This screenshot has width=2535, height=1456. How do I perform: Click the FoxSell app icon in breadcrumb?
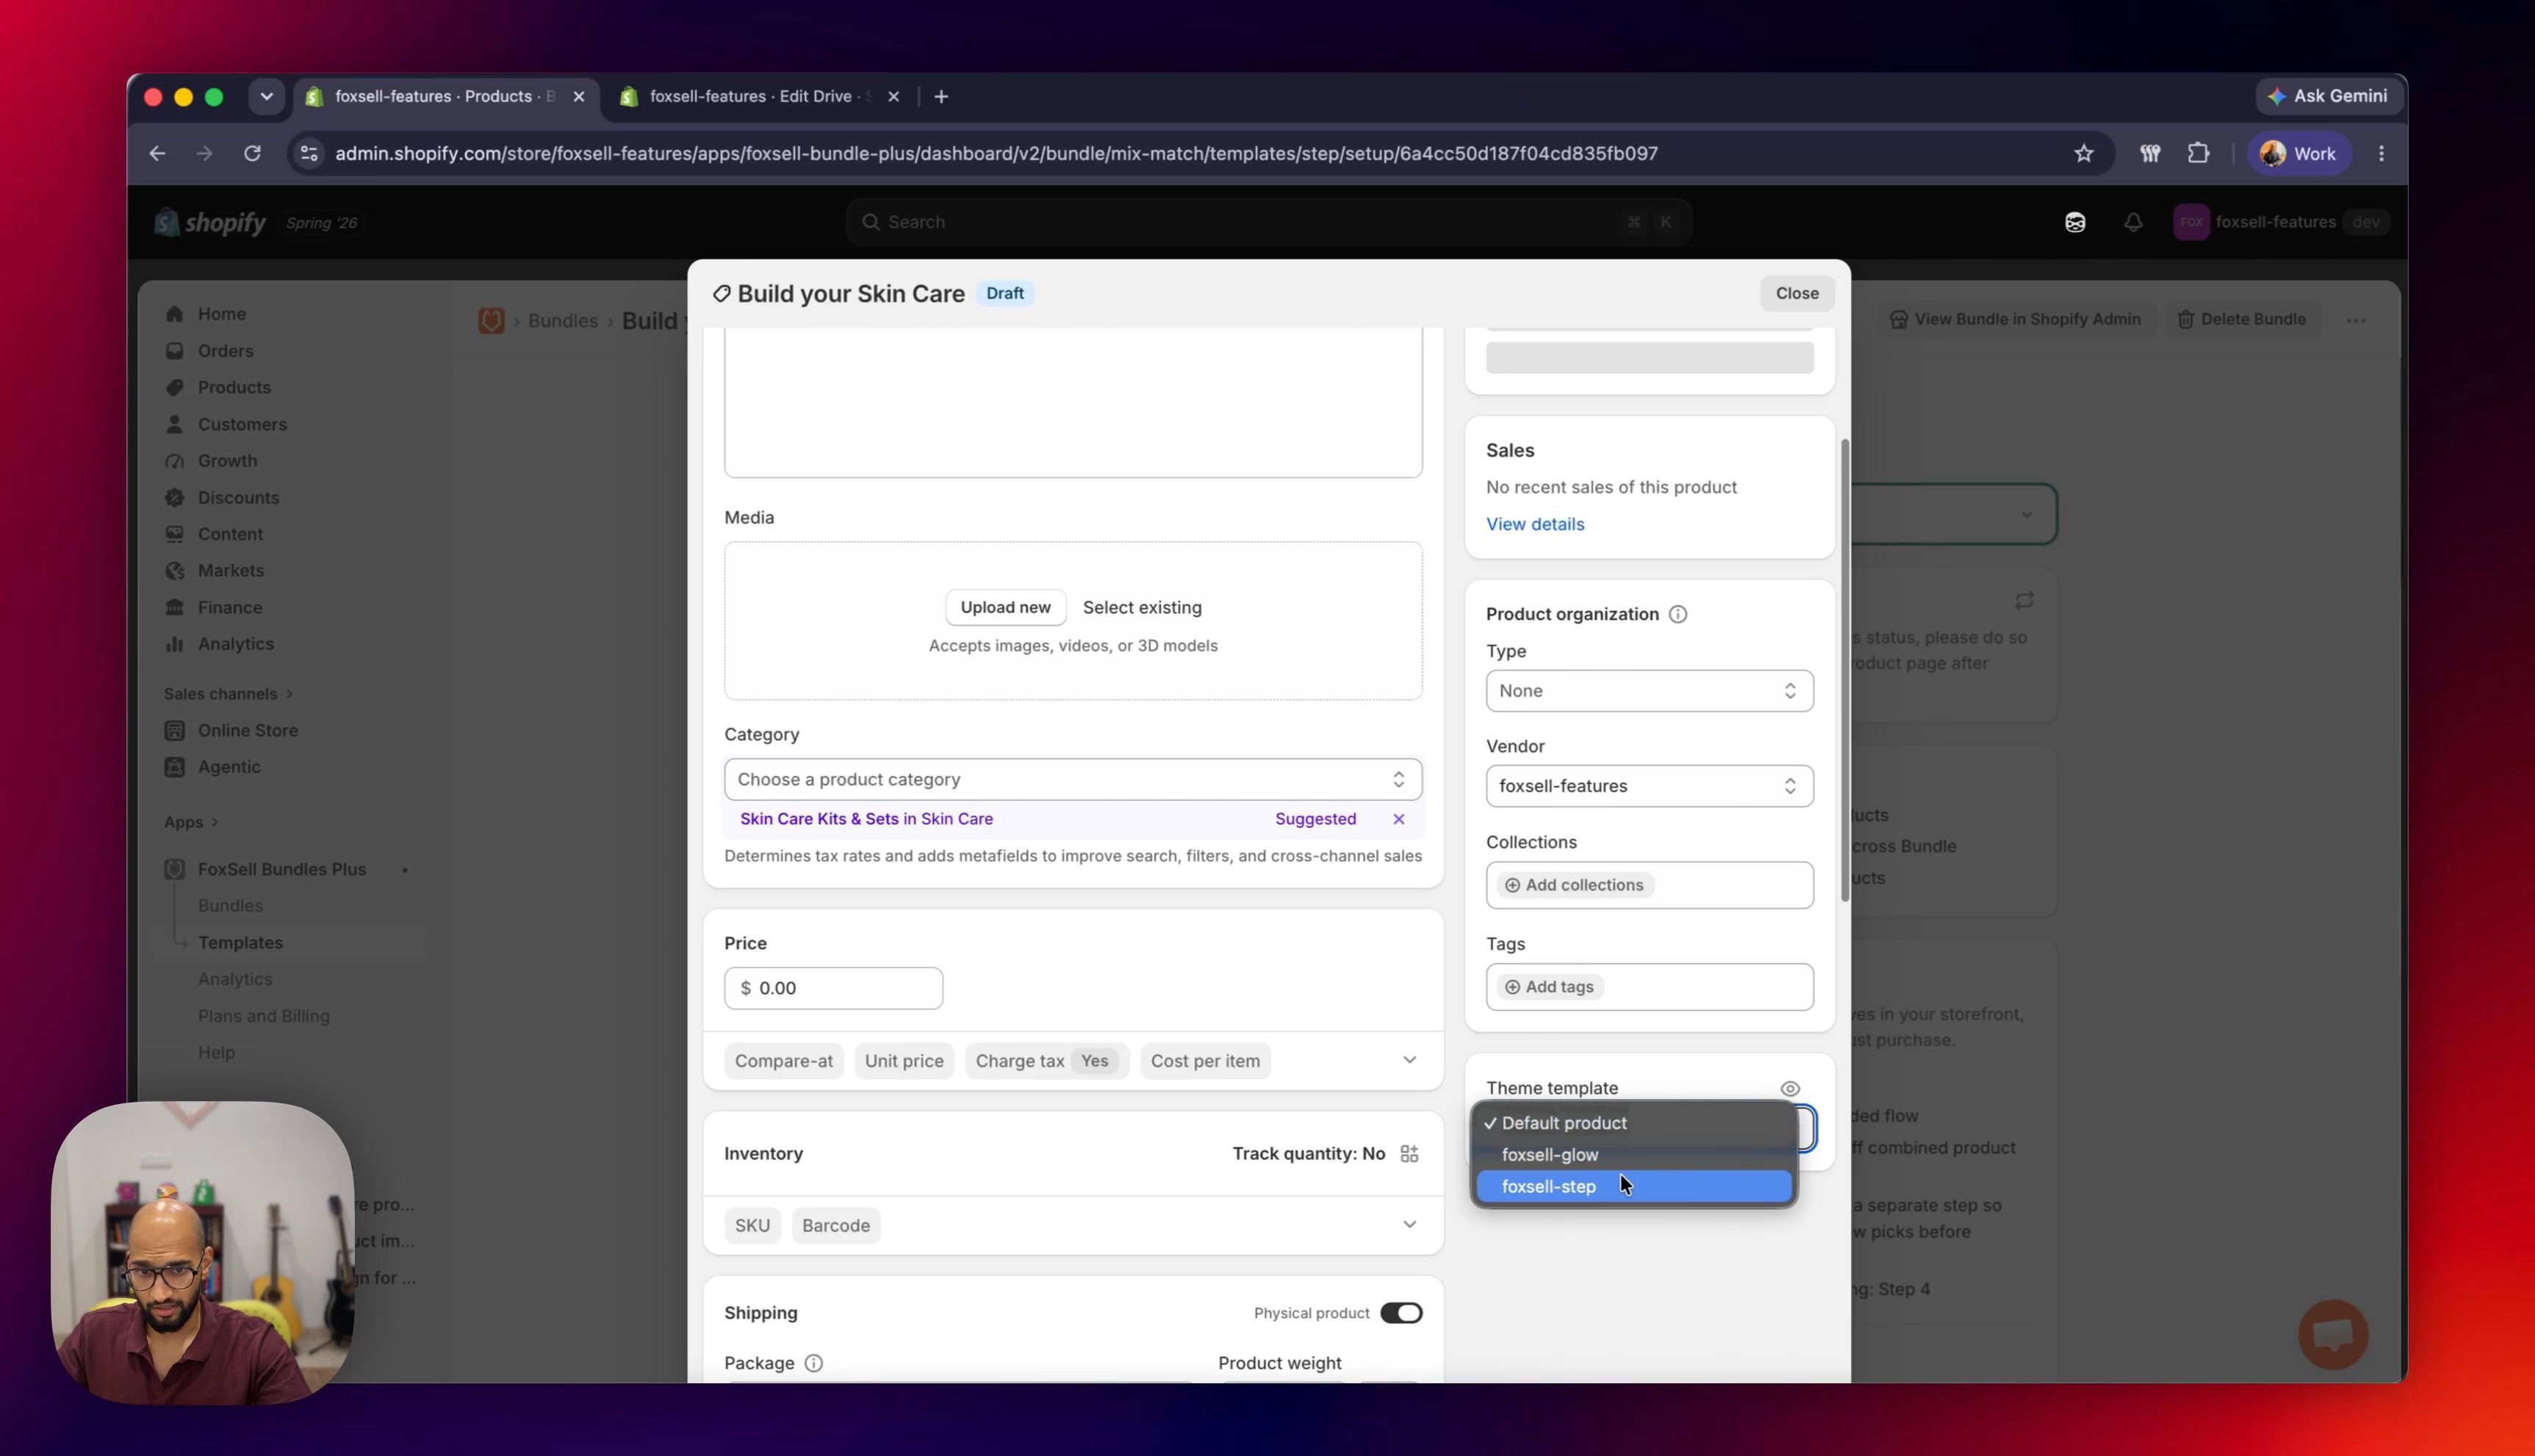(x=491, y=321)
